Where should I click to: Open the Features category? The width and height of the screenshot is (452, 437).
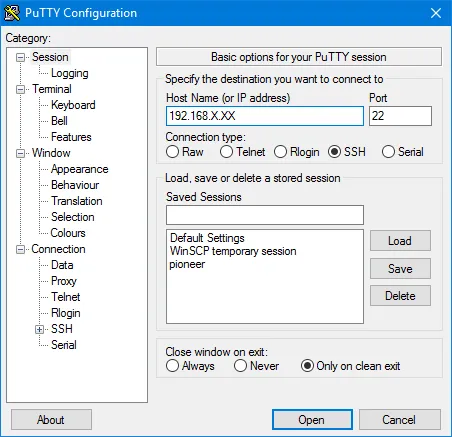click(x=71, y=137)
